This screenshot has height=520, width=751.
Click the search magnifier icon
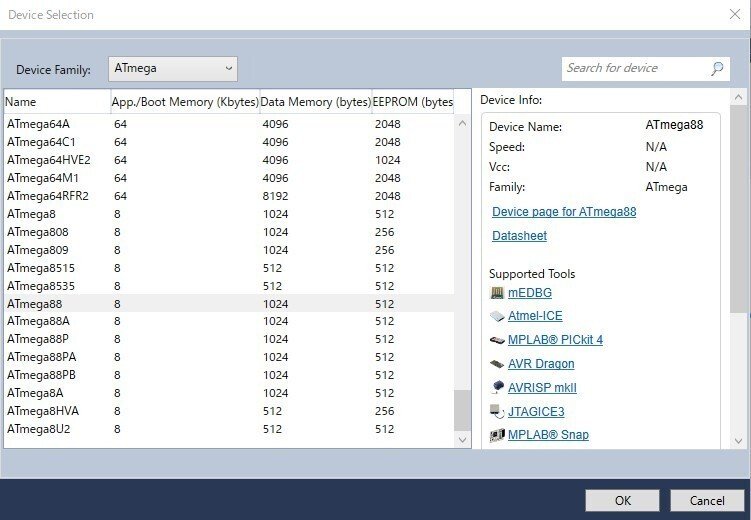pos(717,69)
